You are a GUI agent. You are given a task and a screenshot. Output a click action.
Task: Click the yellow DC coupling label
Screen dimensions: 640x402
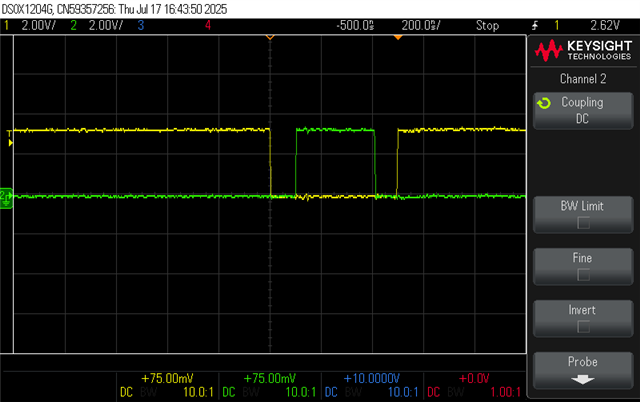127,392
